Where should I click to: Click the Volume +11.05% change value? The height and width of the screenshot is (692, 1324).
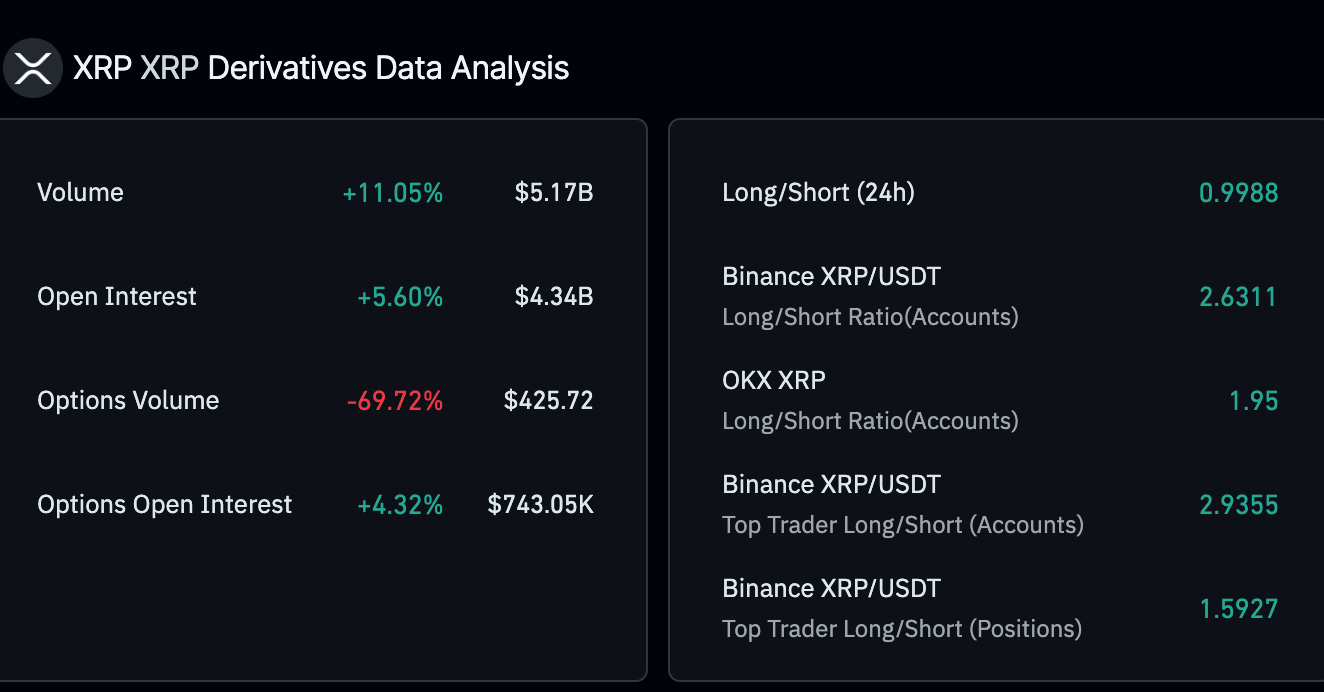pyautogui.click(x=392, y=192)
